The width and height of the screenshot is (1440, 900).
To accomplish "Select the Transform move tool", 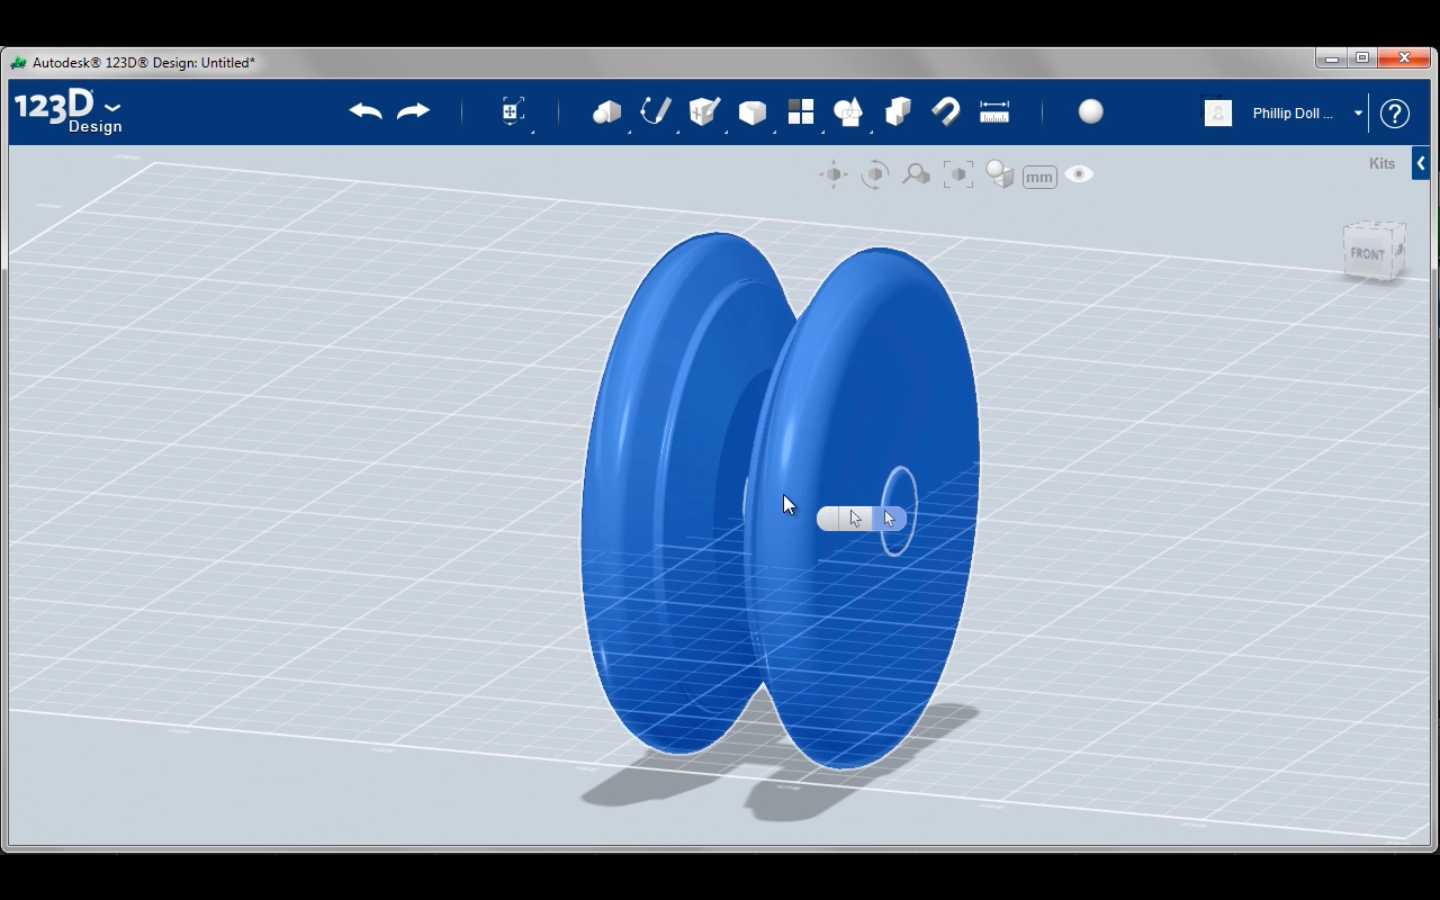I will pos(512,112).
